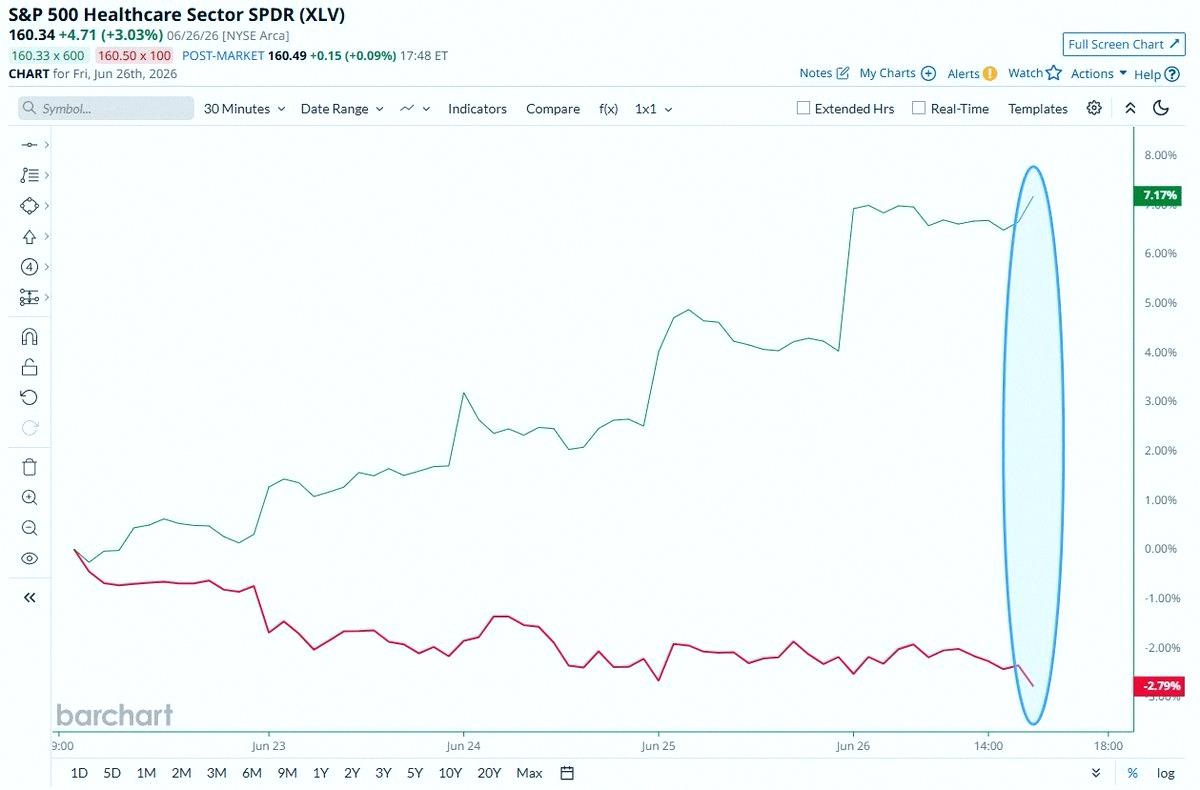Select the 1M range
The height and width of the screenshot is (790, 1200).
[x=146, y=773]
